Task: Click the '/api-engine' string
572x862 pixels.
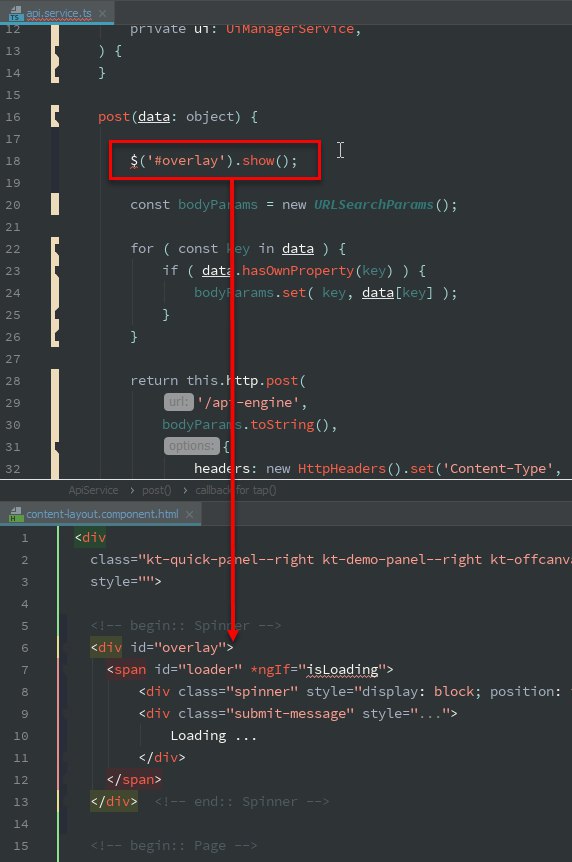Action: click(x=248, y=402)
